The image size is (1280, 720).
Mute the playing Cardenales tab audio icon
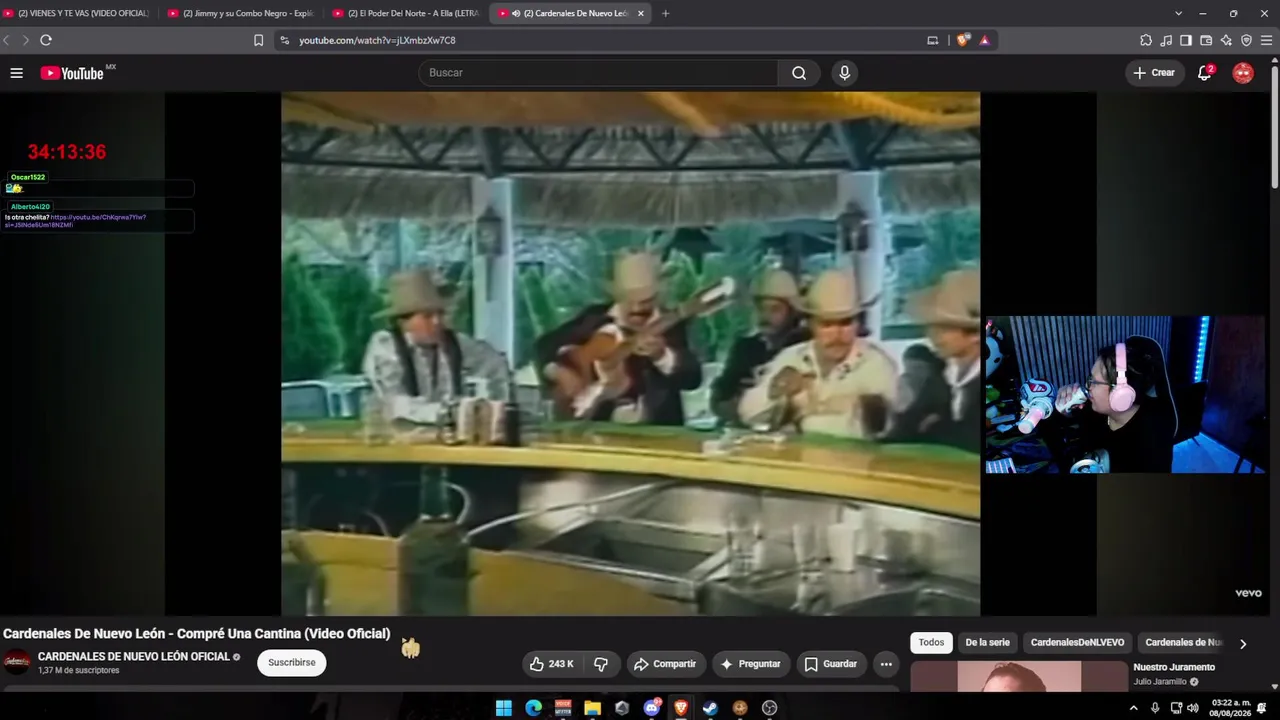coord(517,13)
